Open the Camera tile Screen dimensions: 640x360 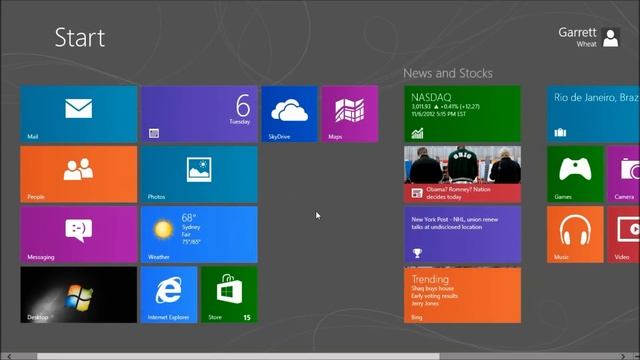(624, 174)
